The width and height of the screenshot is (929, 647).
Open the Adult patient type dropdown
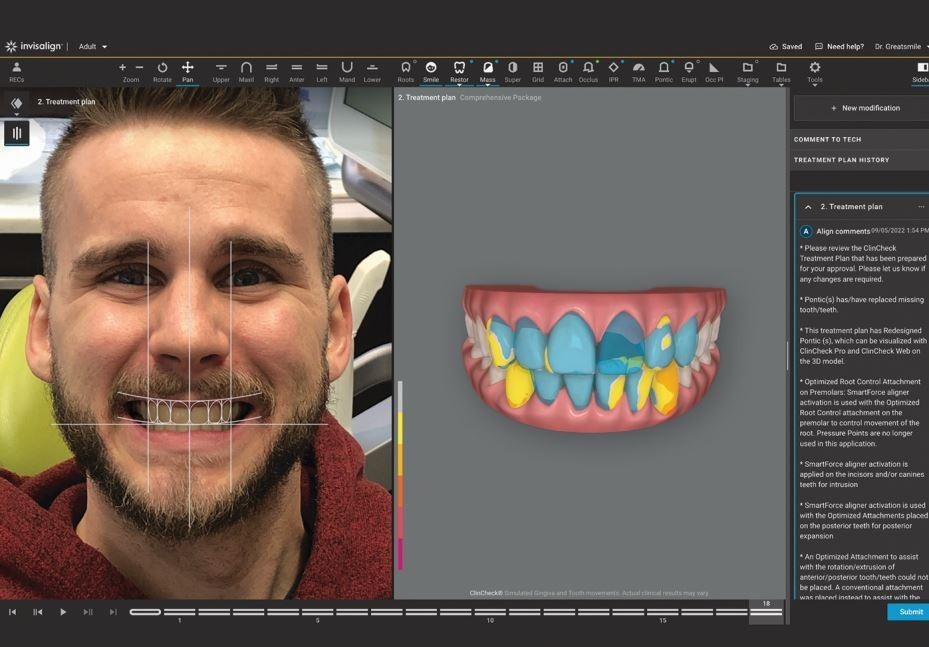coord(93,46)
